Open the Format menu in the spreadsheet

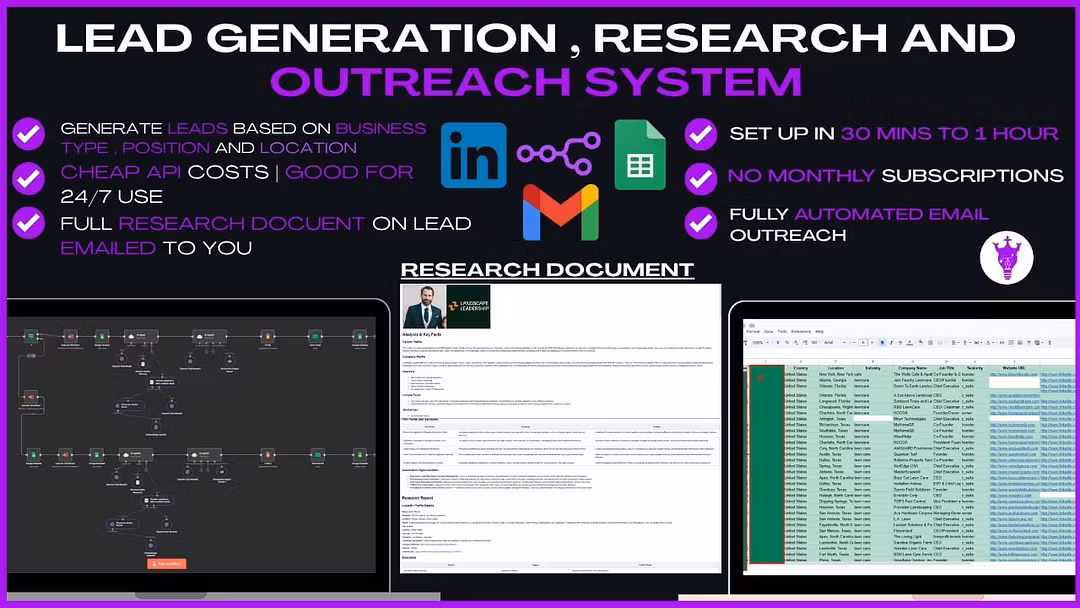[x=753, y=331]
